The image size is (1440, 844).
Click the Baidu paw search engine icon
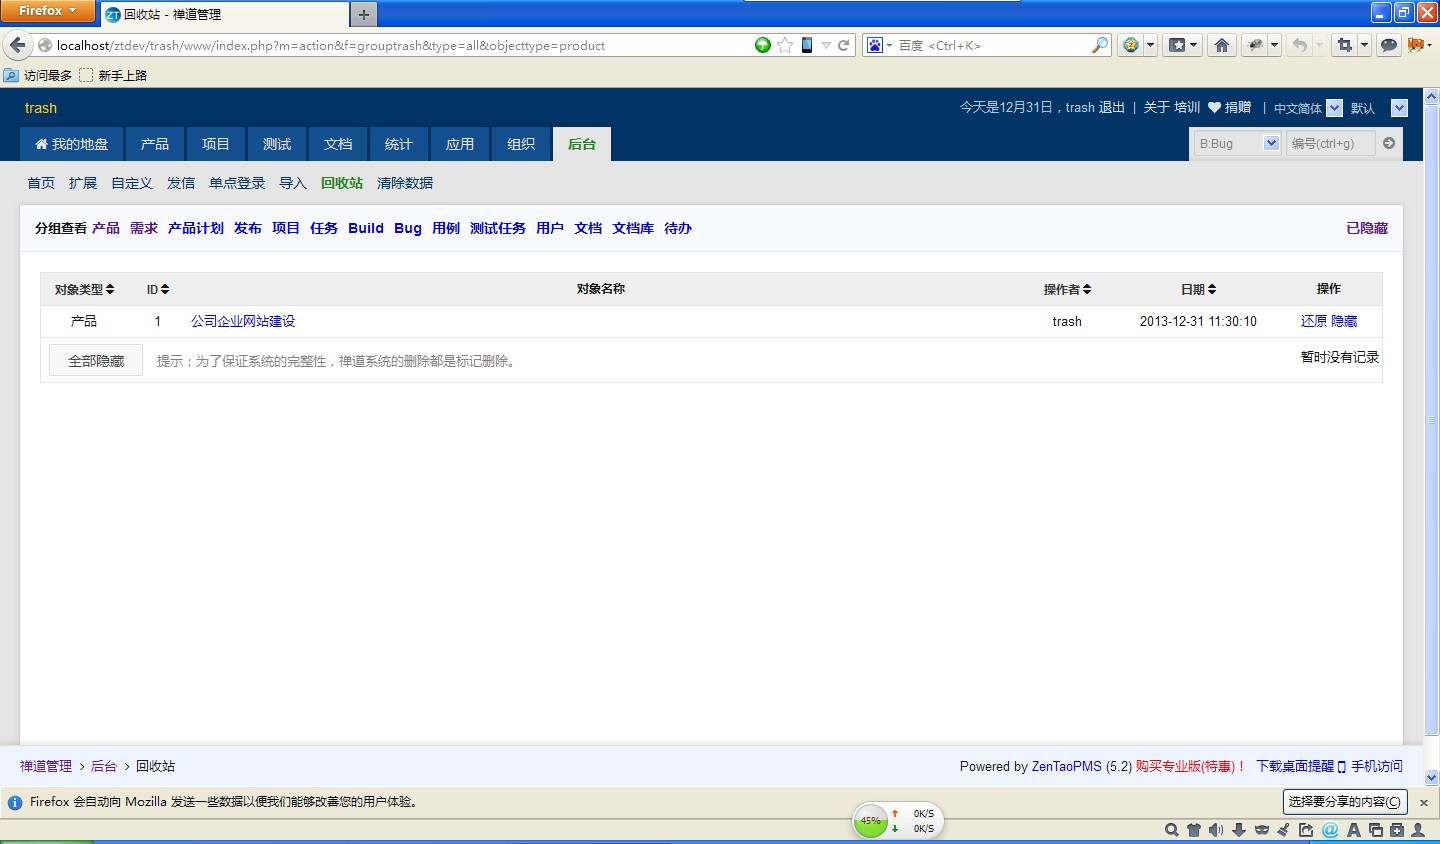click(x=875, y=45)
